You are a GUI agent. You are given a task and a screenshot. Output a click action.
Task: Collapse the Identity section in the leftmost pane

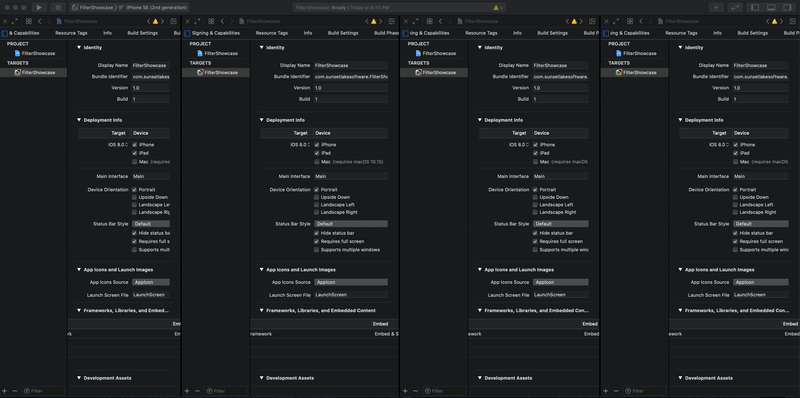tap(79, 47)
